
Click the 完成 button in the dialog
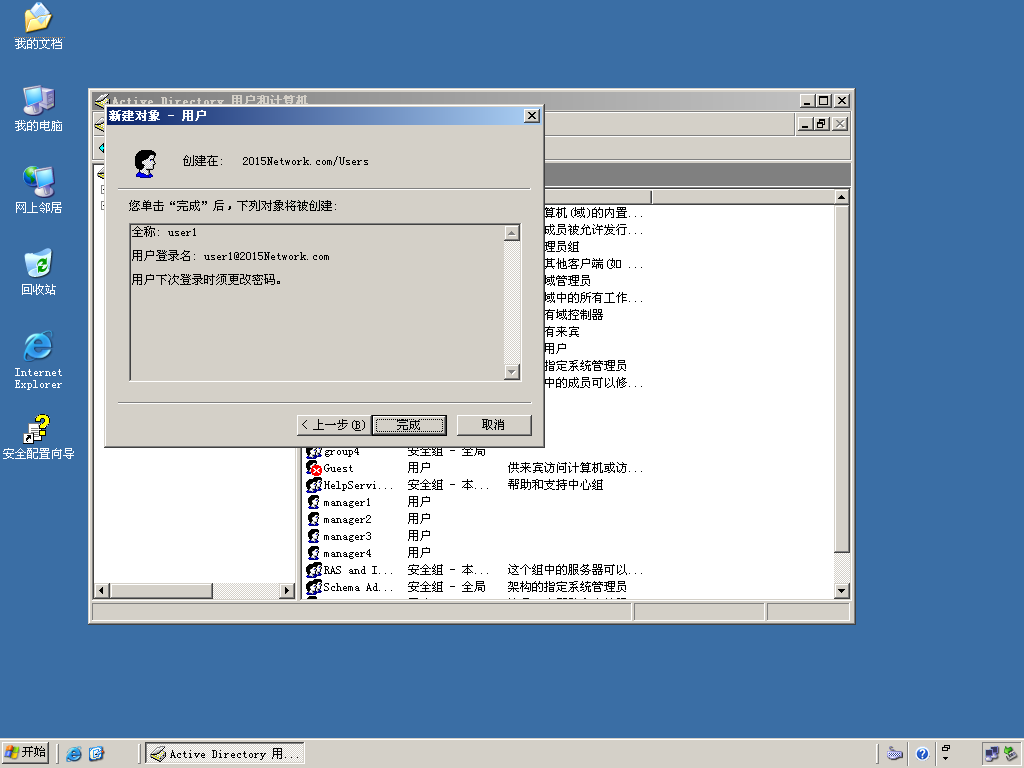[x=409, y=425]
